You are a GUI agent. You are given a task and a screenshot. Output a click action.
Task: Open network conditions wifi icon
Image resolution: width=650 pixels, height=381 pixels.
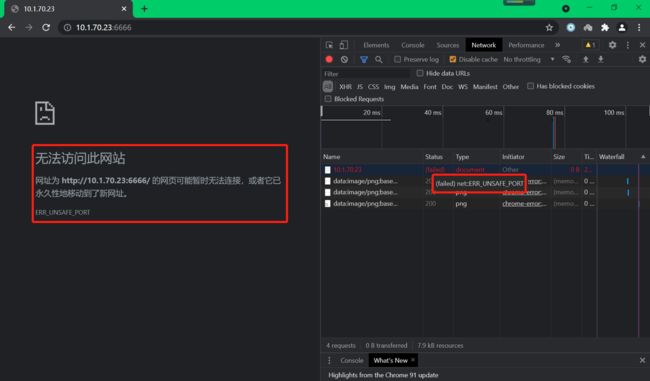click(567, 59)
